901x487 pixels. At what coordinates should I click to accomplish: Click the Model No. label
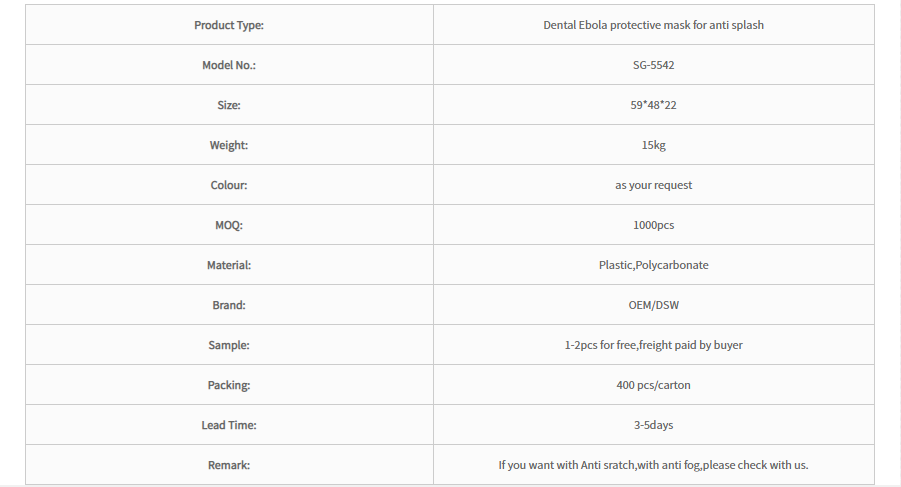(229, 65)
